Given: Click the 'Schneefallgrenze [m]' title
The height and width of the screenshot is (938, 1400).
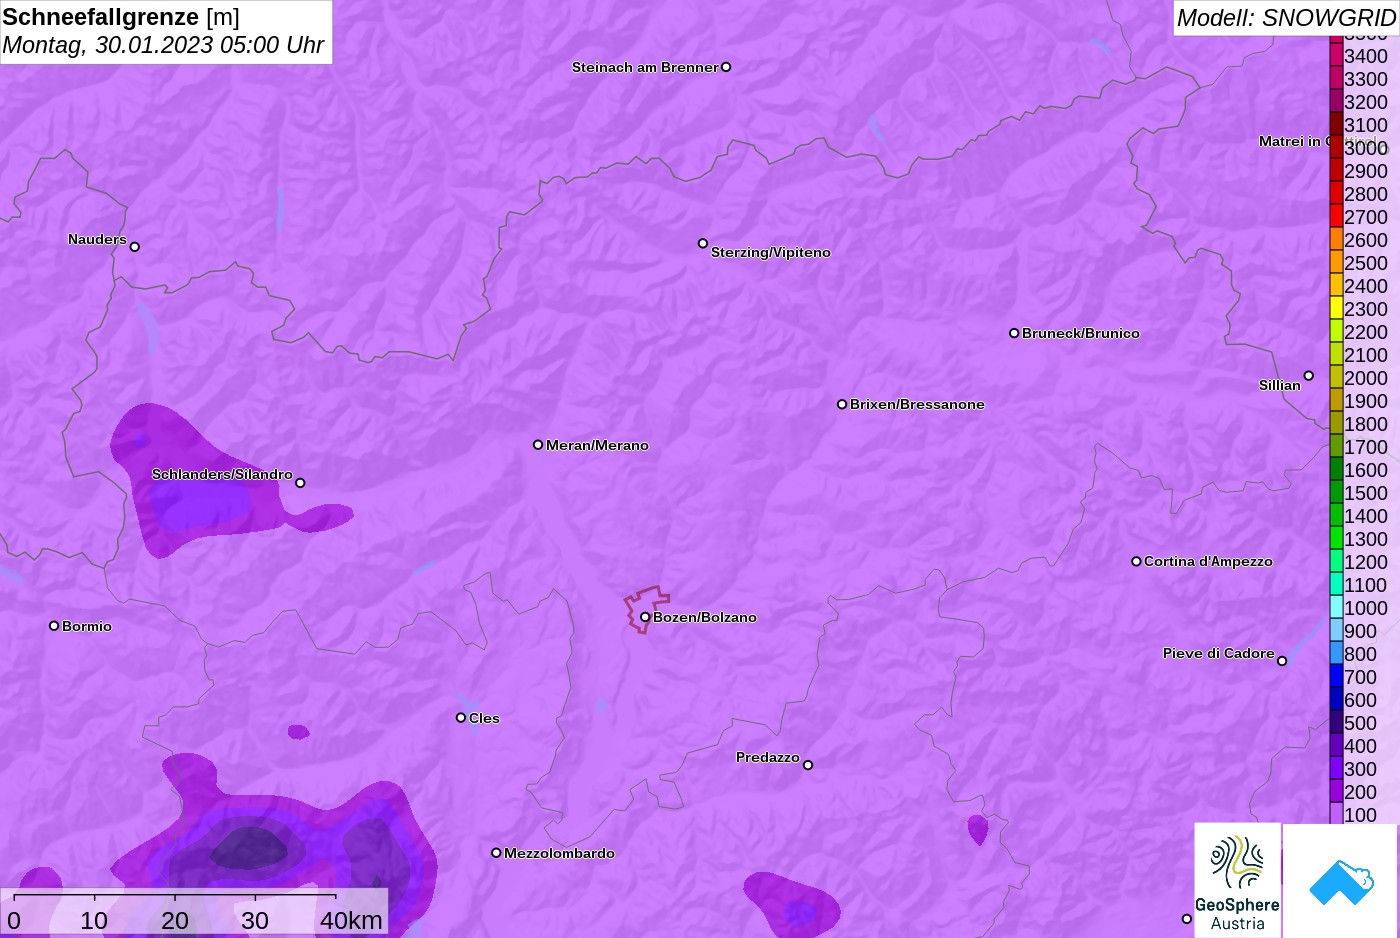Looking at the screenshot, I should tap(121, 17).
